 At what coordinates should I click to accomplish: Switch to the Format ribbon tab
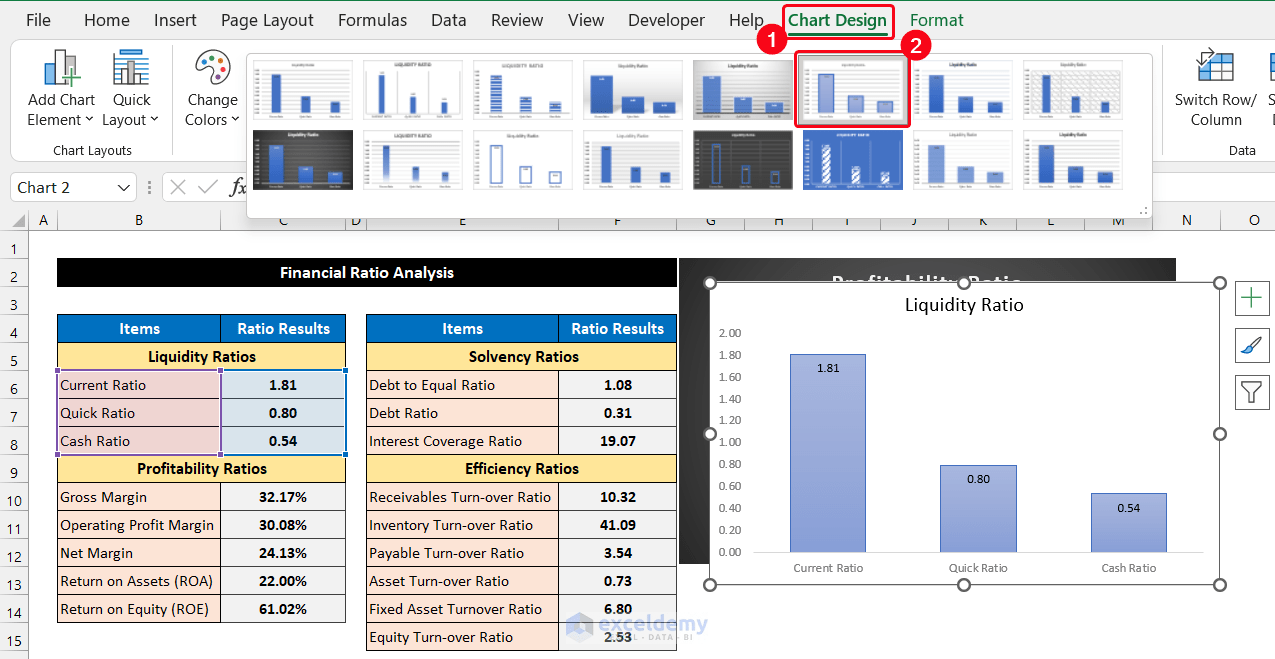click(936, 19)
